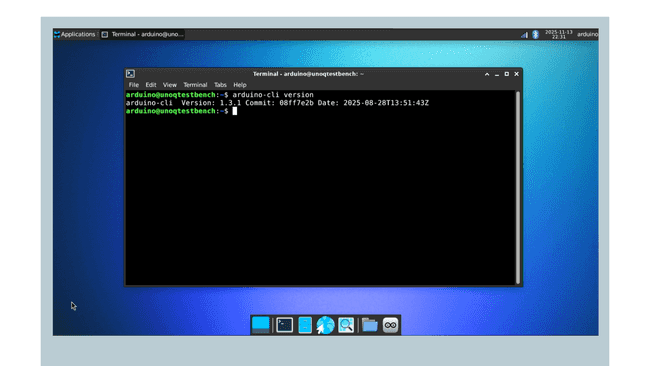The image size is (650, 366).
Task: Open the File Manager dock icon
Action: point(305,325)
